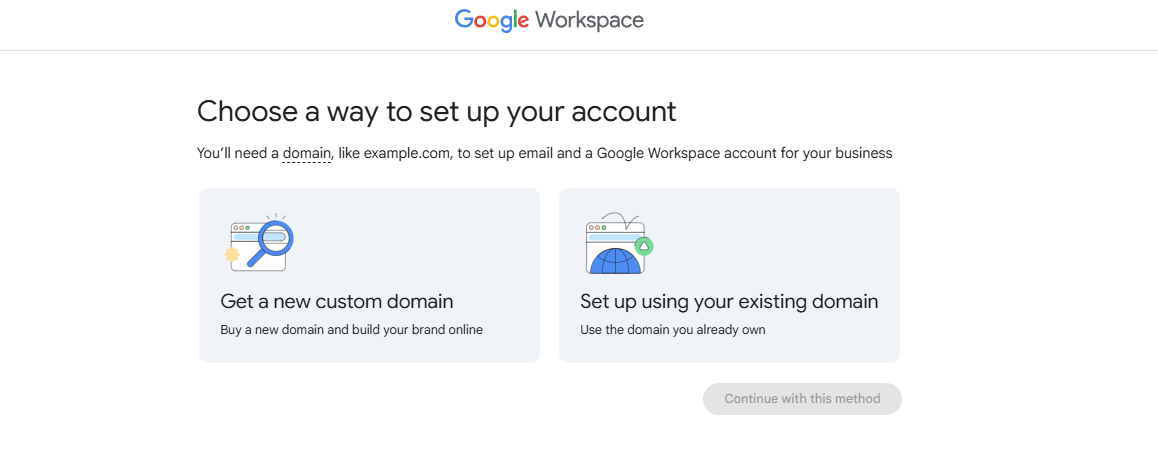
Task: Click 'Buy a new domain and build your brand online'
Action: [x=352, y=330]
